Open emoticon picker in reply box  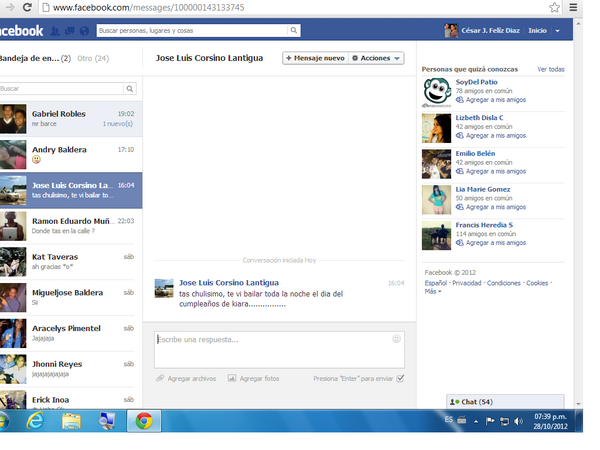396,339
